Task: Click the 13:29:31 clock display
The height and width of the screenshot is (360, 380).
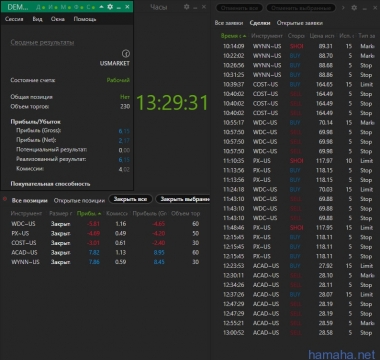Action: pos(172,102)
